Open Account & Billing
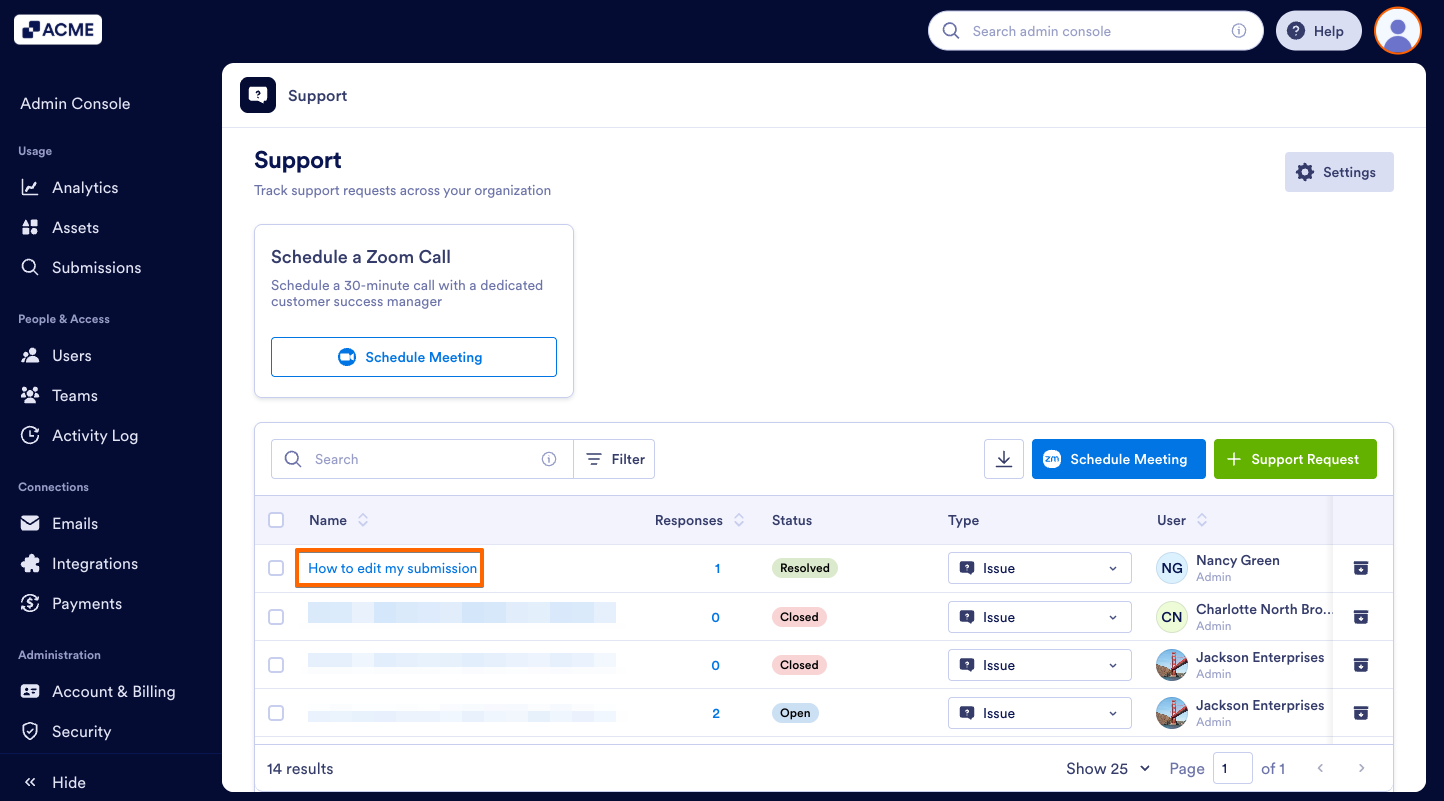The width and height of the screenshot is (1444, 801). click(x=113, y=691)
